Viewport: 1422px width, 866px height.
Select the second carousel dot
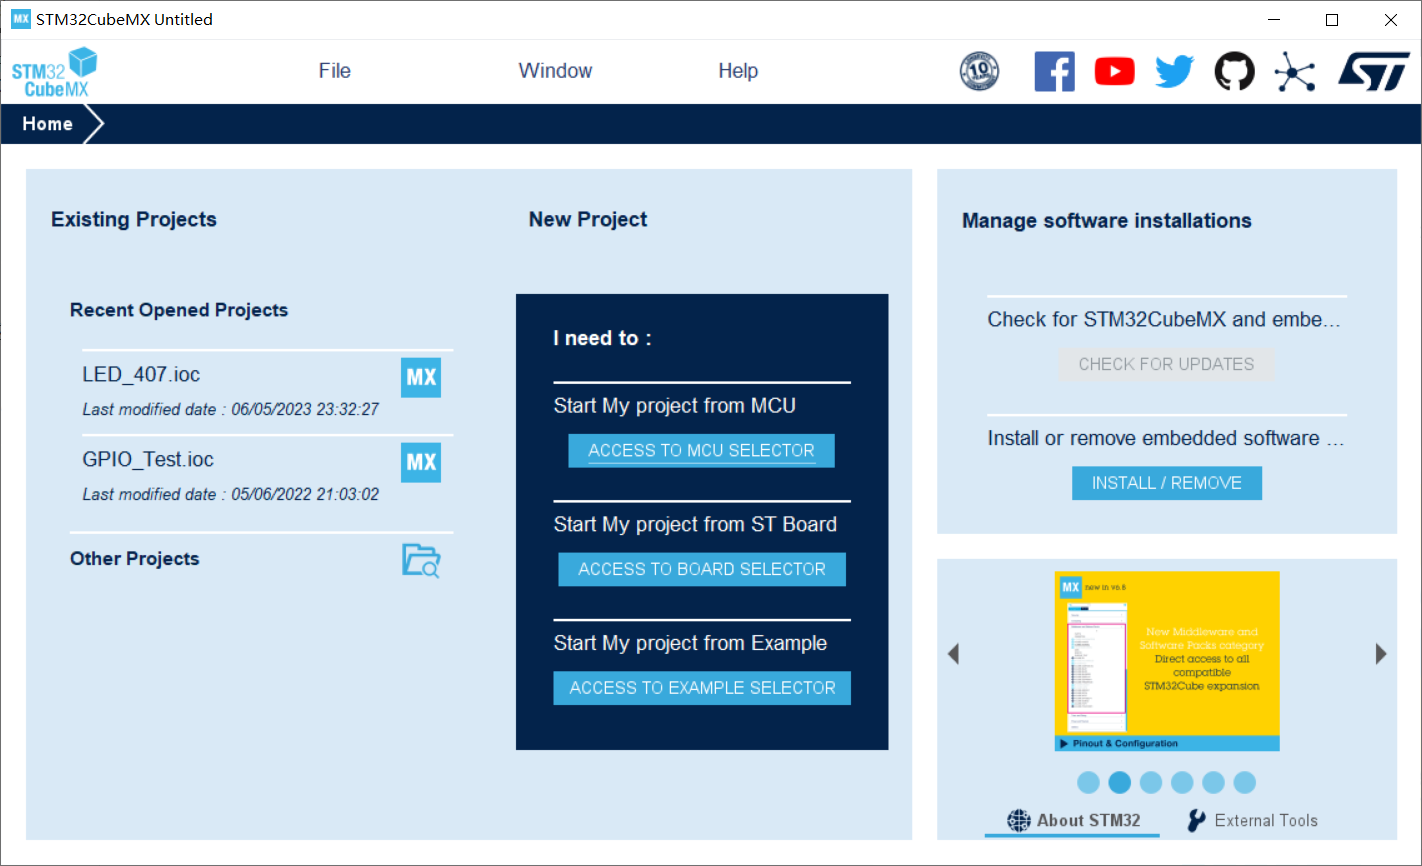[1120, 782]
